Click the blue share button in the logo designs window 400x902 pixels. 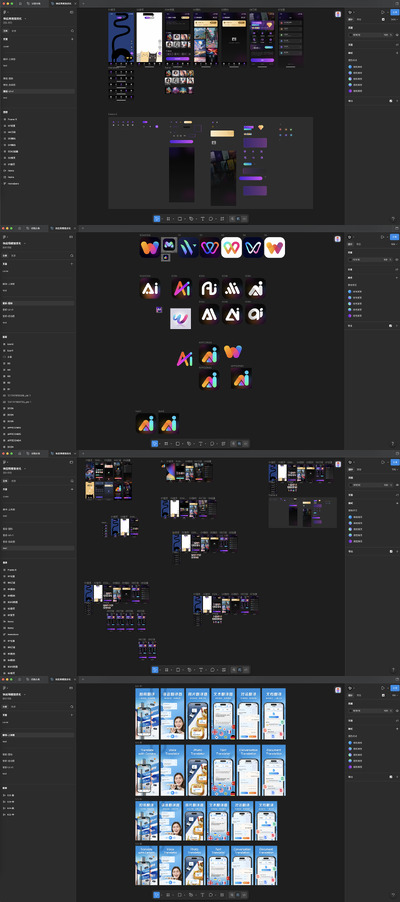click(x=394, y=237)
